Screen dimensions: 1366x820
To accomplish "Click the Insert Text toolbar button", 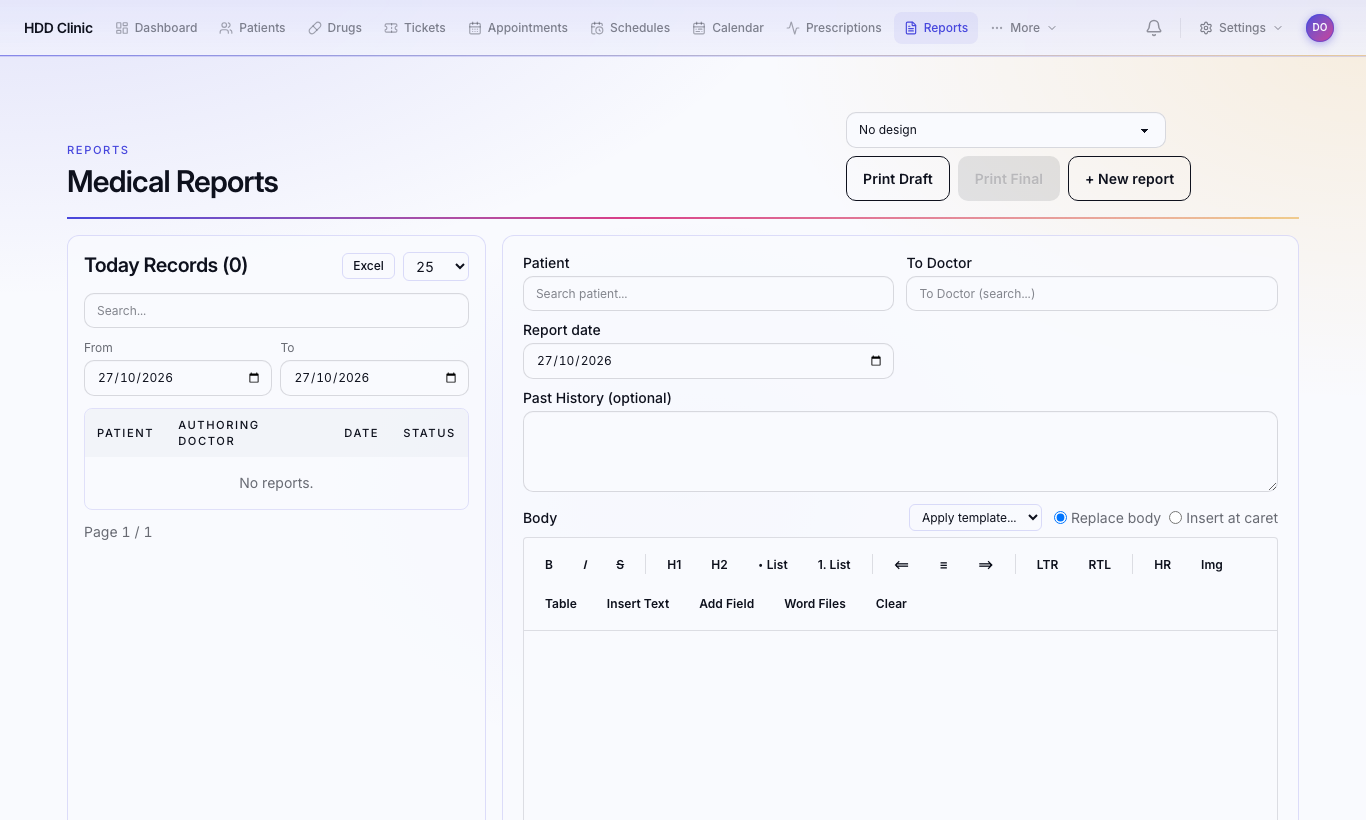I will tap(638, 604).
